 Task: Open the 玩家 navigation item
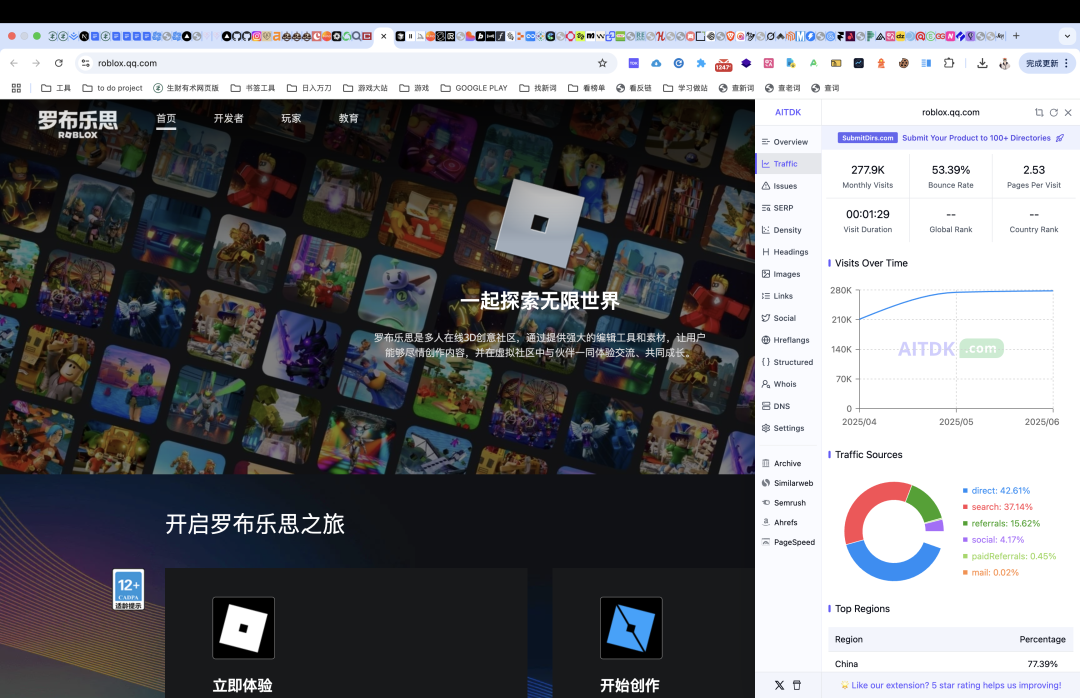(291, 119)
